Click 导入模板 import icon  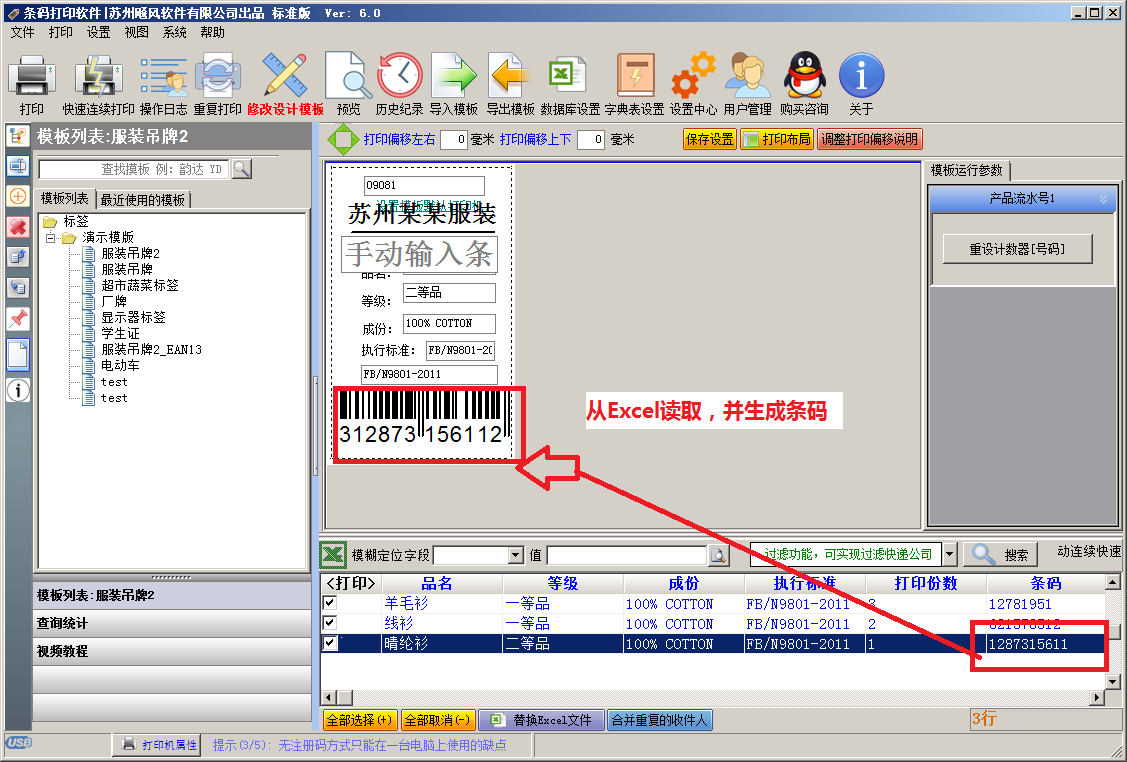(x=454, y=75)
